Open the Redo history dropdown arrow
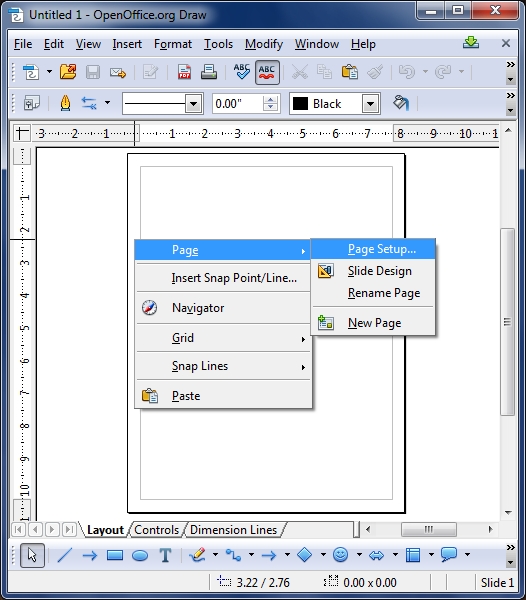 tap(462, 72)
